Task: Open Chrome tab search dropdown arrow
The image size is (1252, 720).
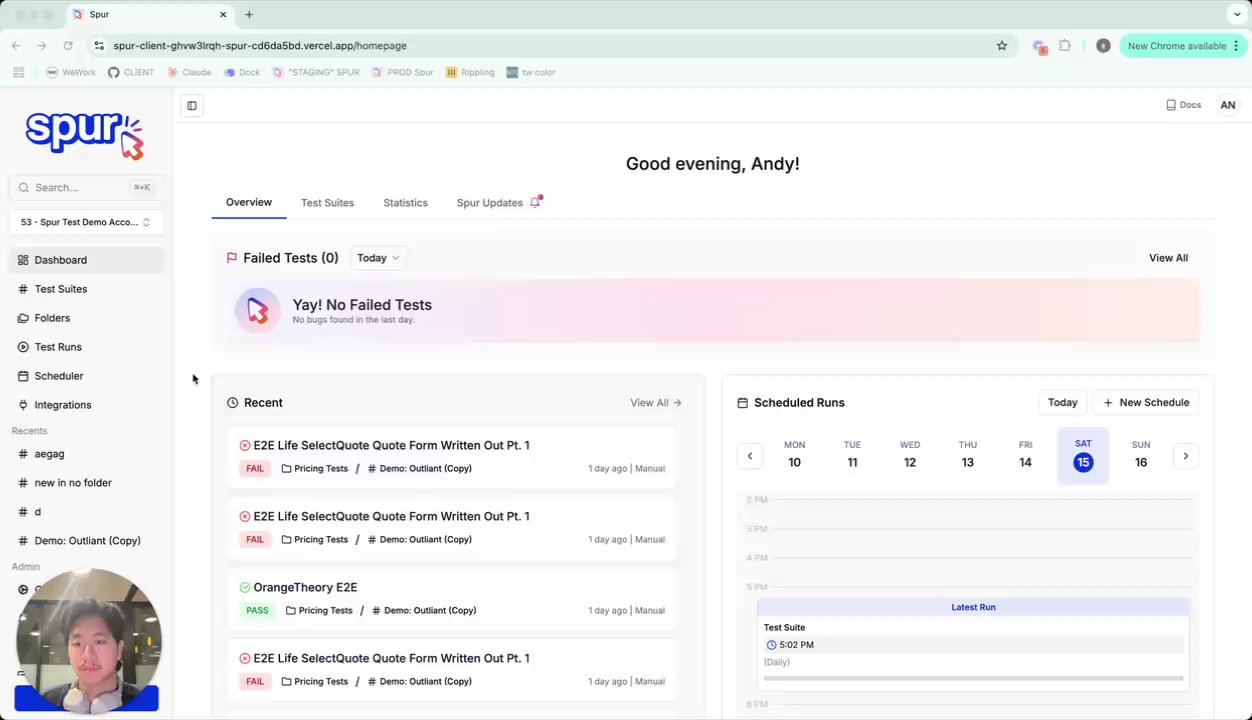Action: coord(1237,14)
